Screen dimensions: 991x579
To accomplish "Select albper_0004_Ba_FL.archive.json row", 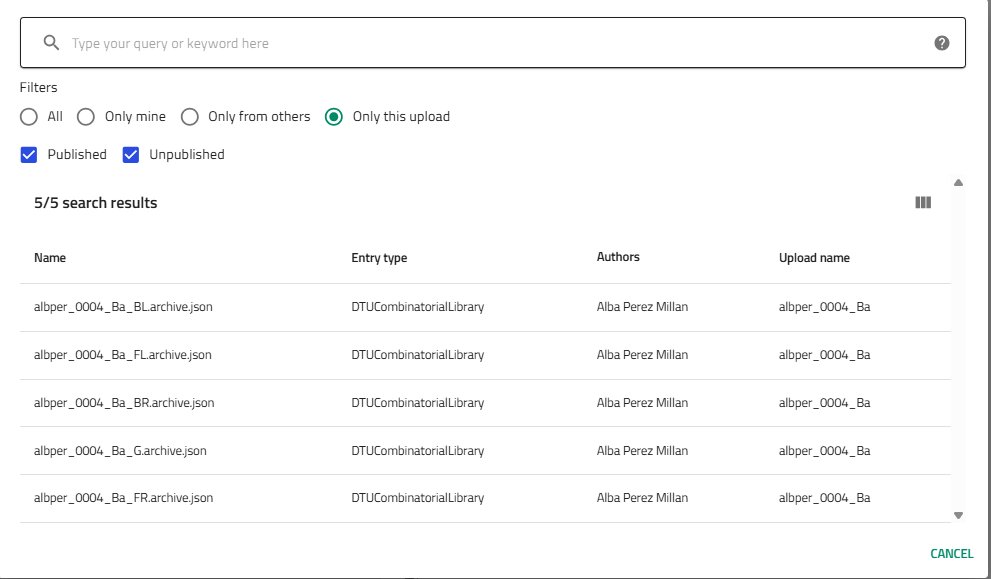I will [x=123, y=355].
